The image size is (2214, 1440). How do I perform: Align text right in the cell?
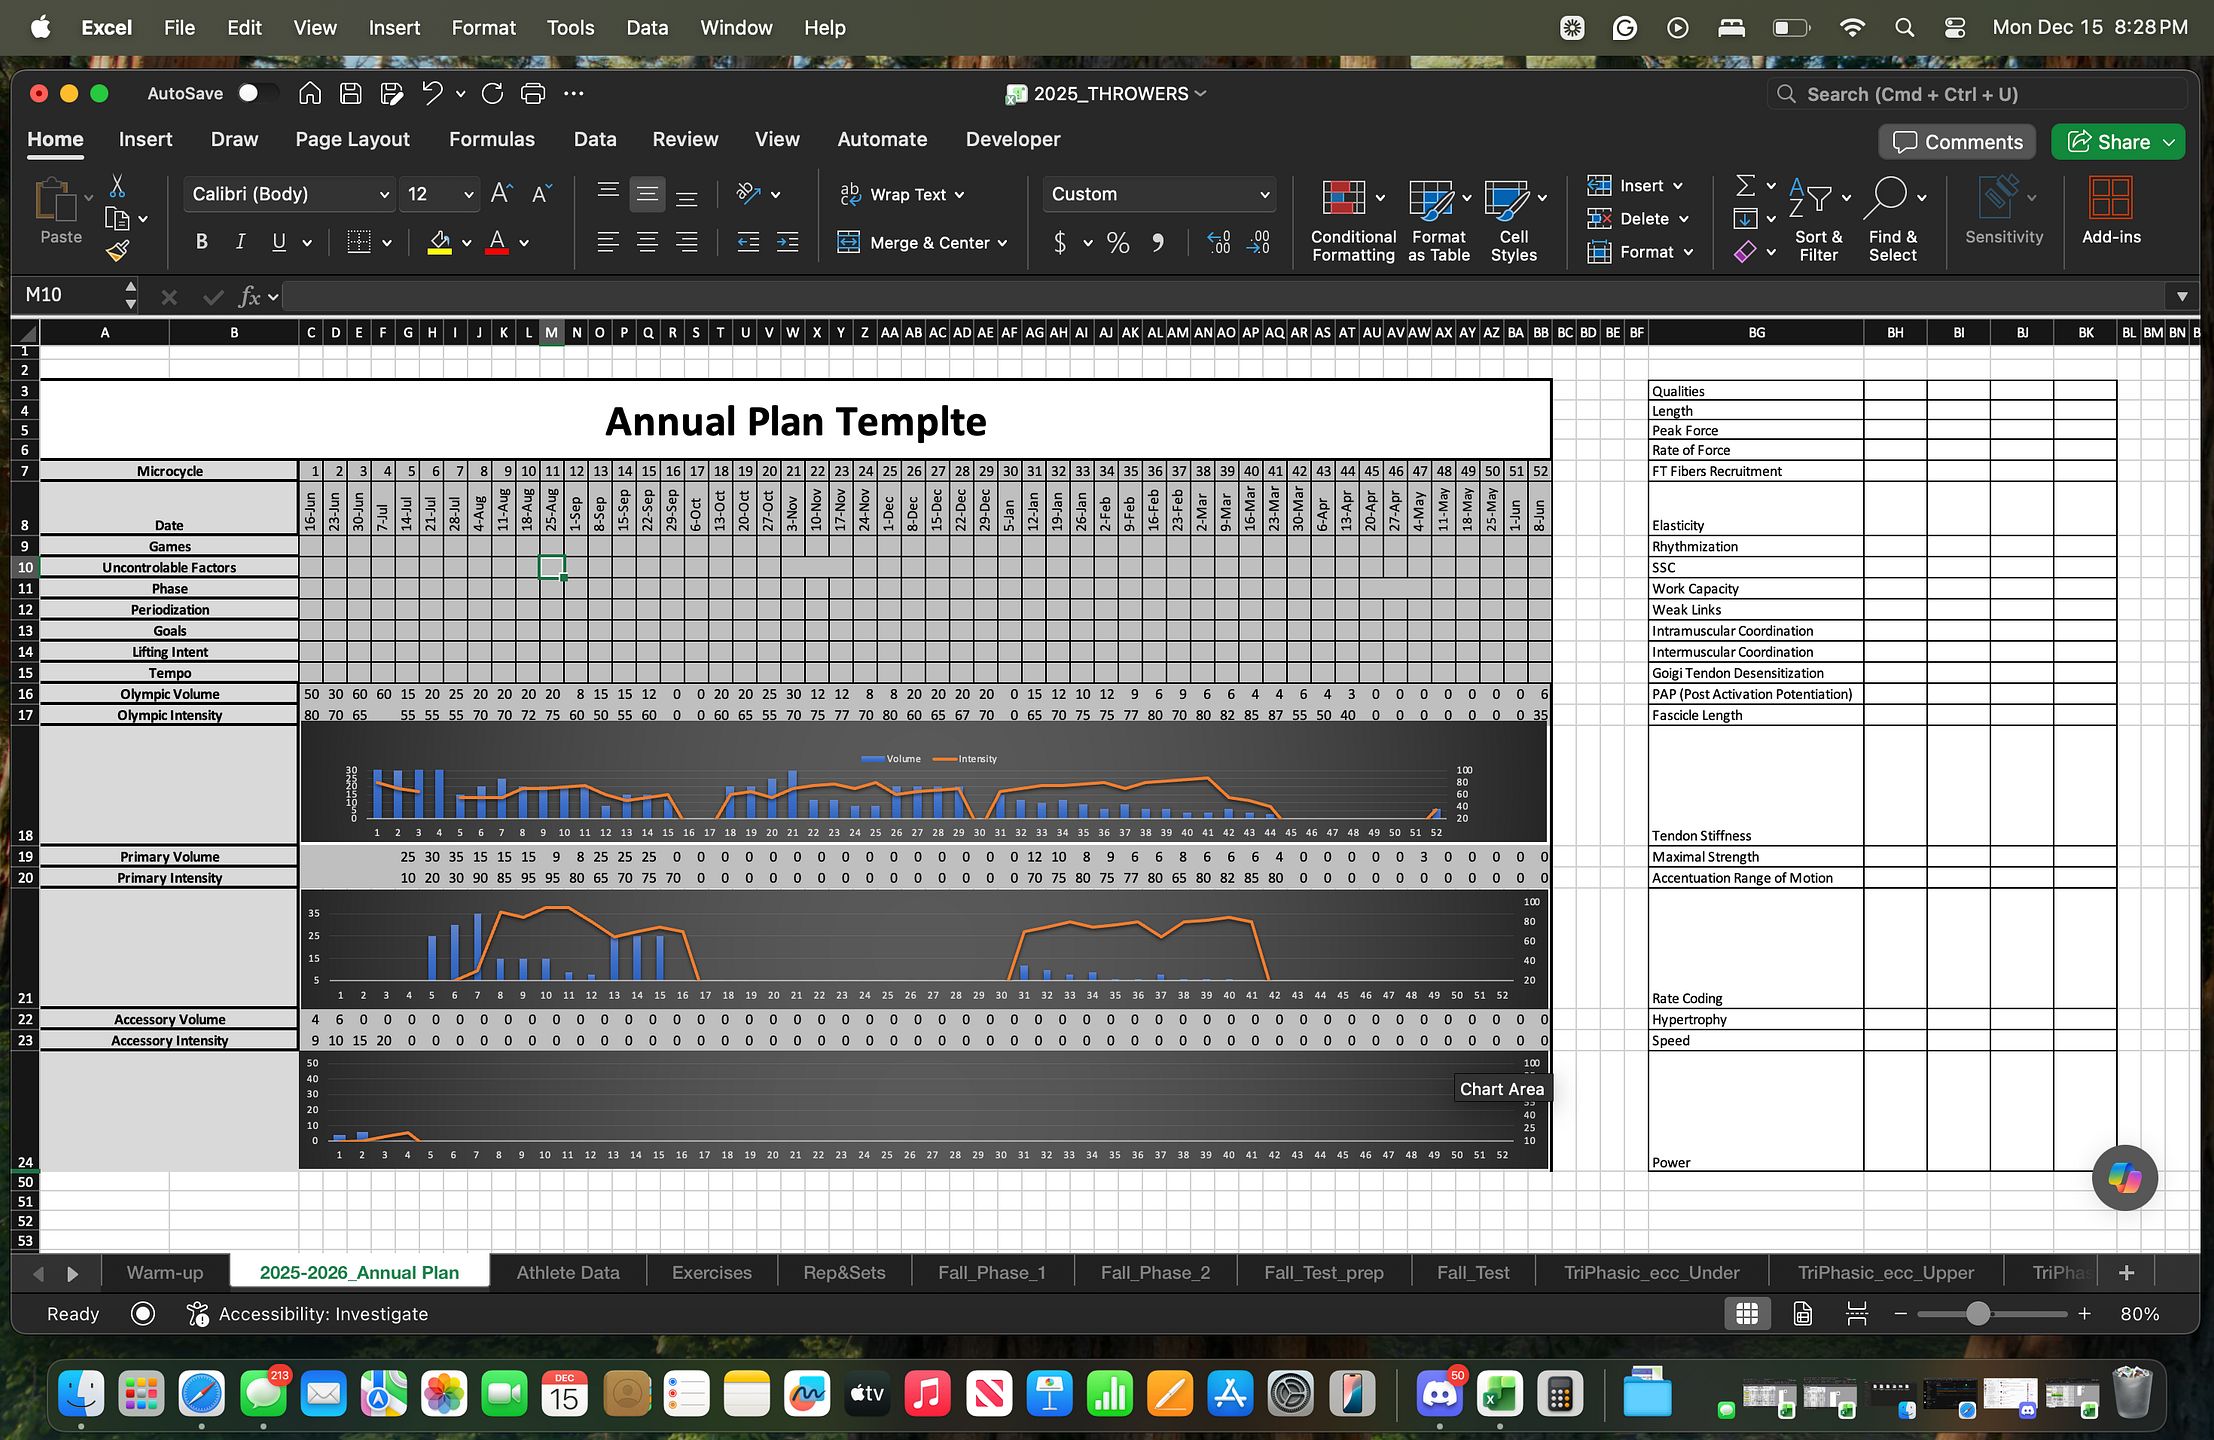click(x=687, y=242)
